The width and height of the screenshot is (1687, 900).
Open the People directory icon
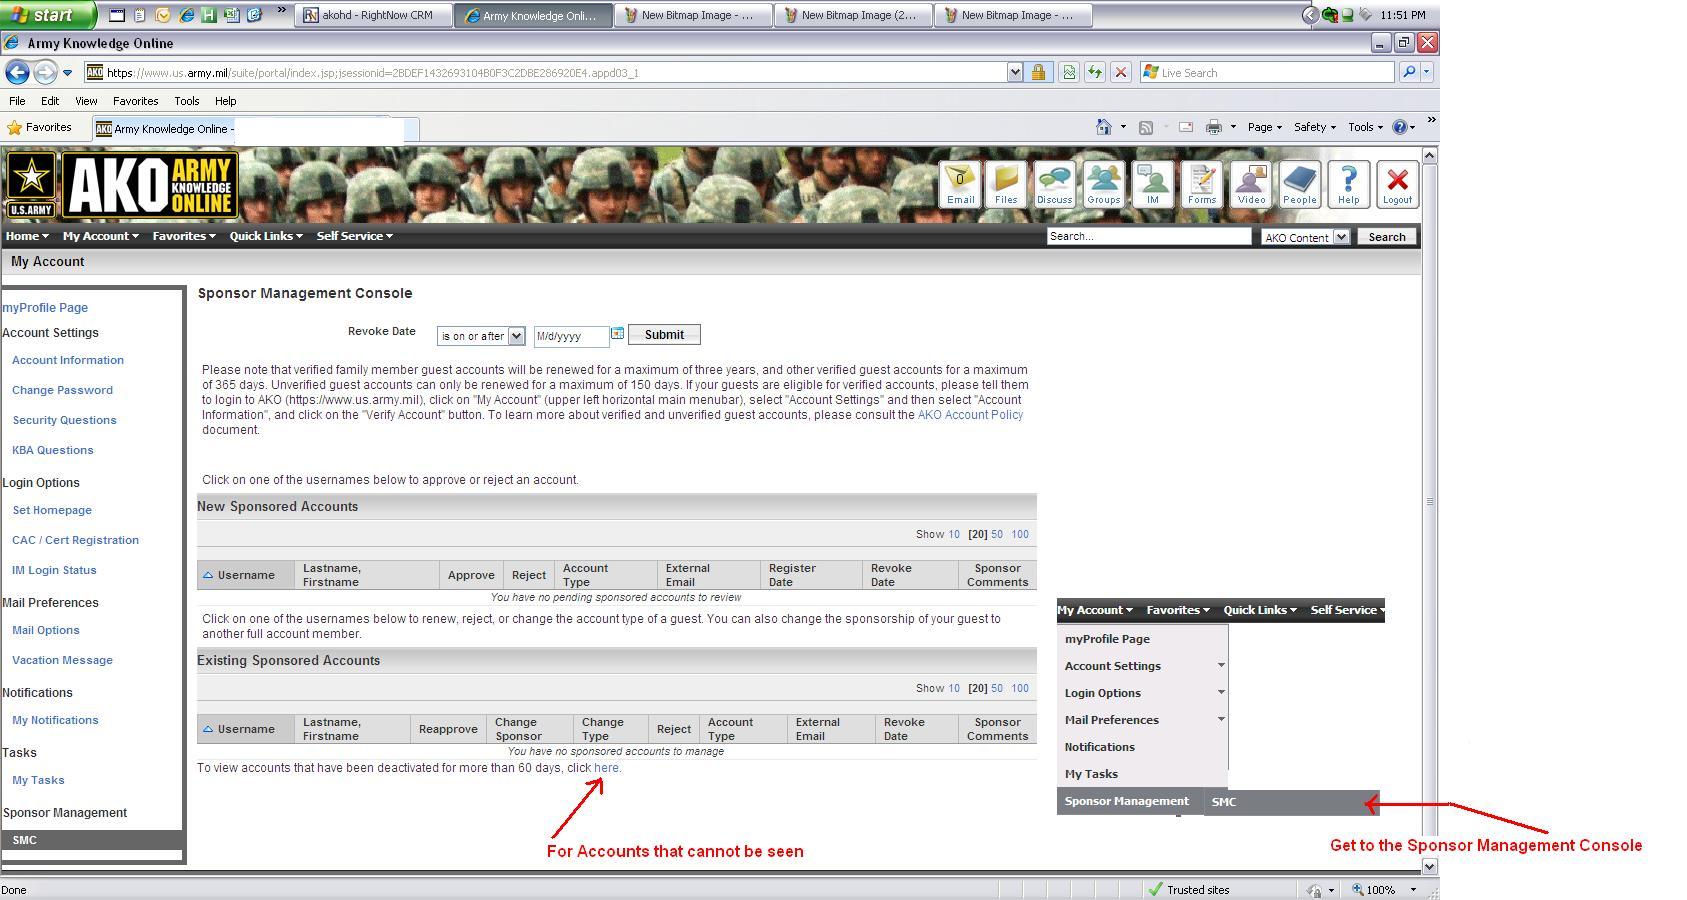[1299, 184]
